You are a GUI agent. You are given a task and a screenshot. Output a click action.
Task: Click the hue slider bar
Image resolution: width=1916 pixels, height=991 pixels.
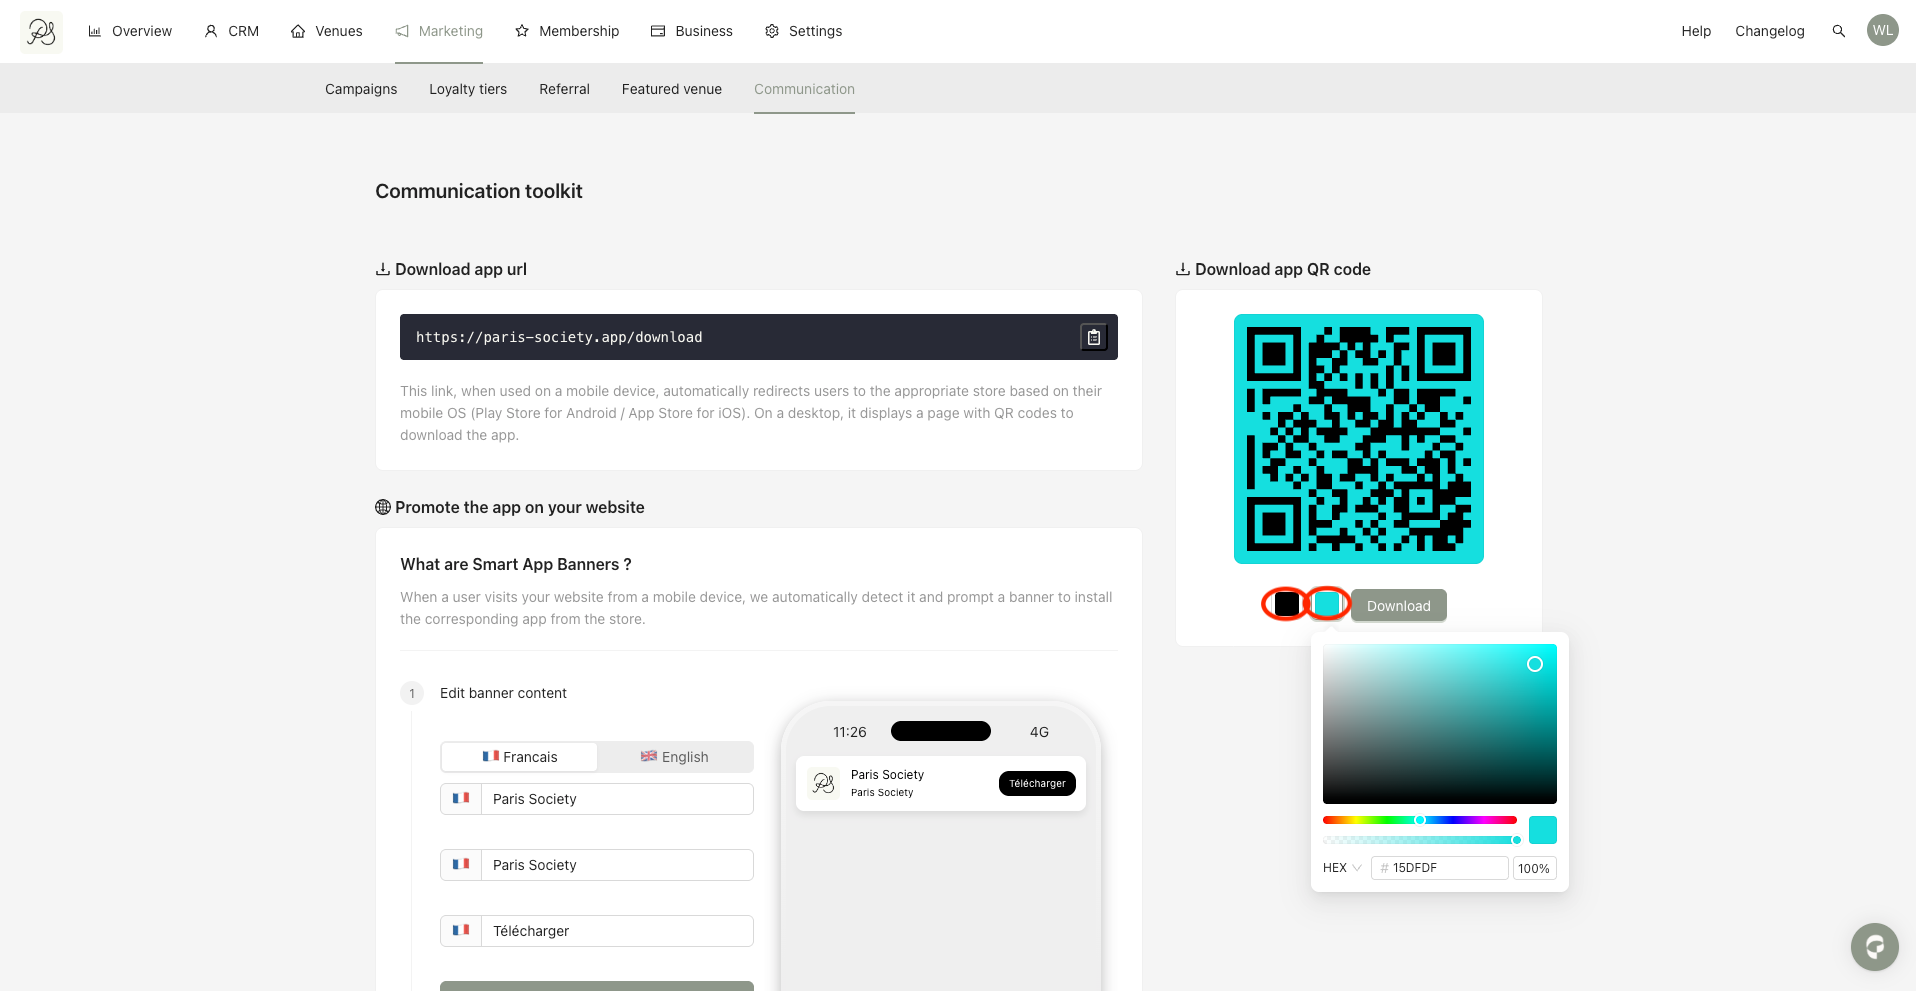pyautogui.click(x=1420, y=820)
